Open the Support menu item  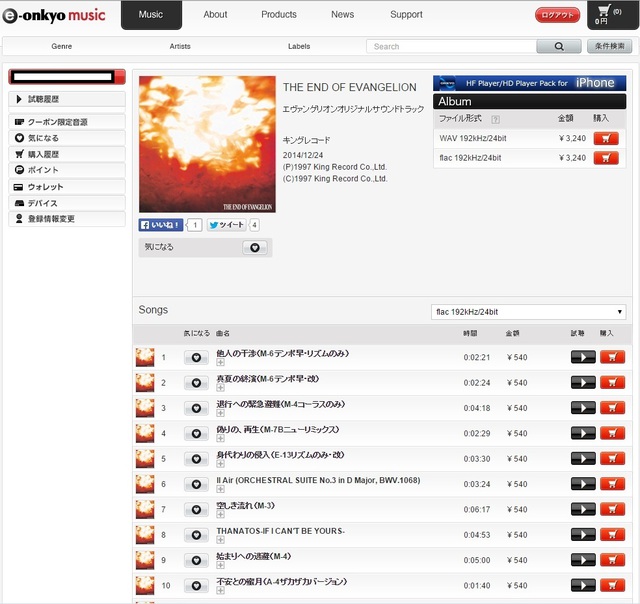tap(406, 15)
